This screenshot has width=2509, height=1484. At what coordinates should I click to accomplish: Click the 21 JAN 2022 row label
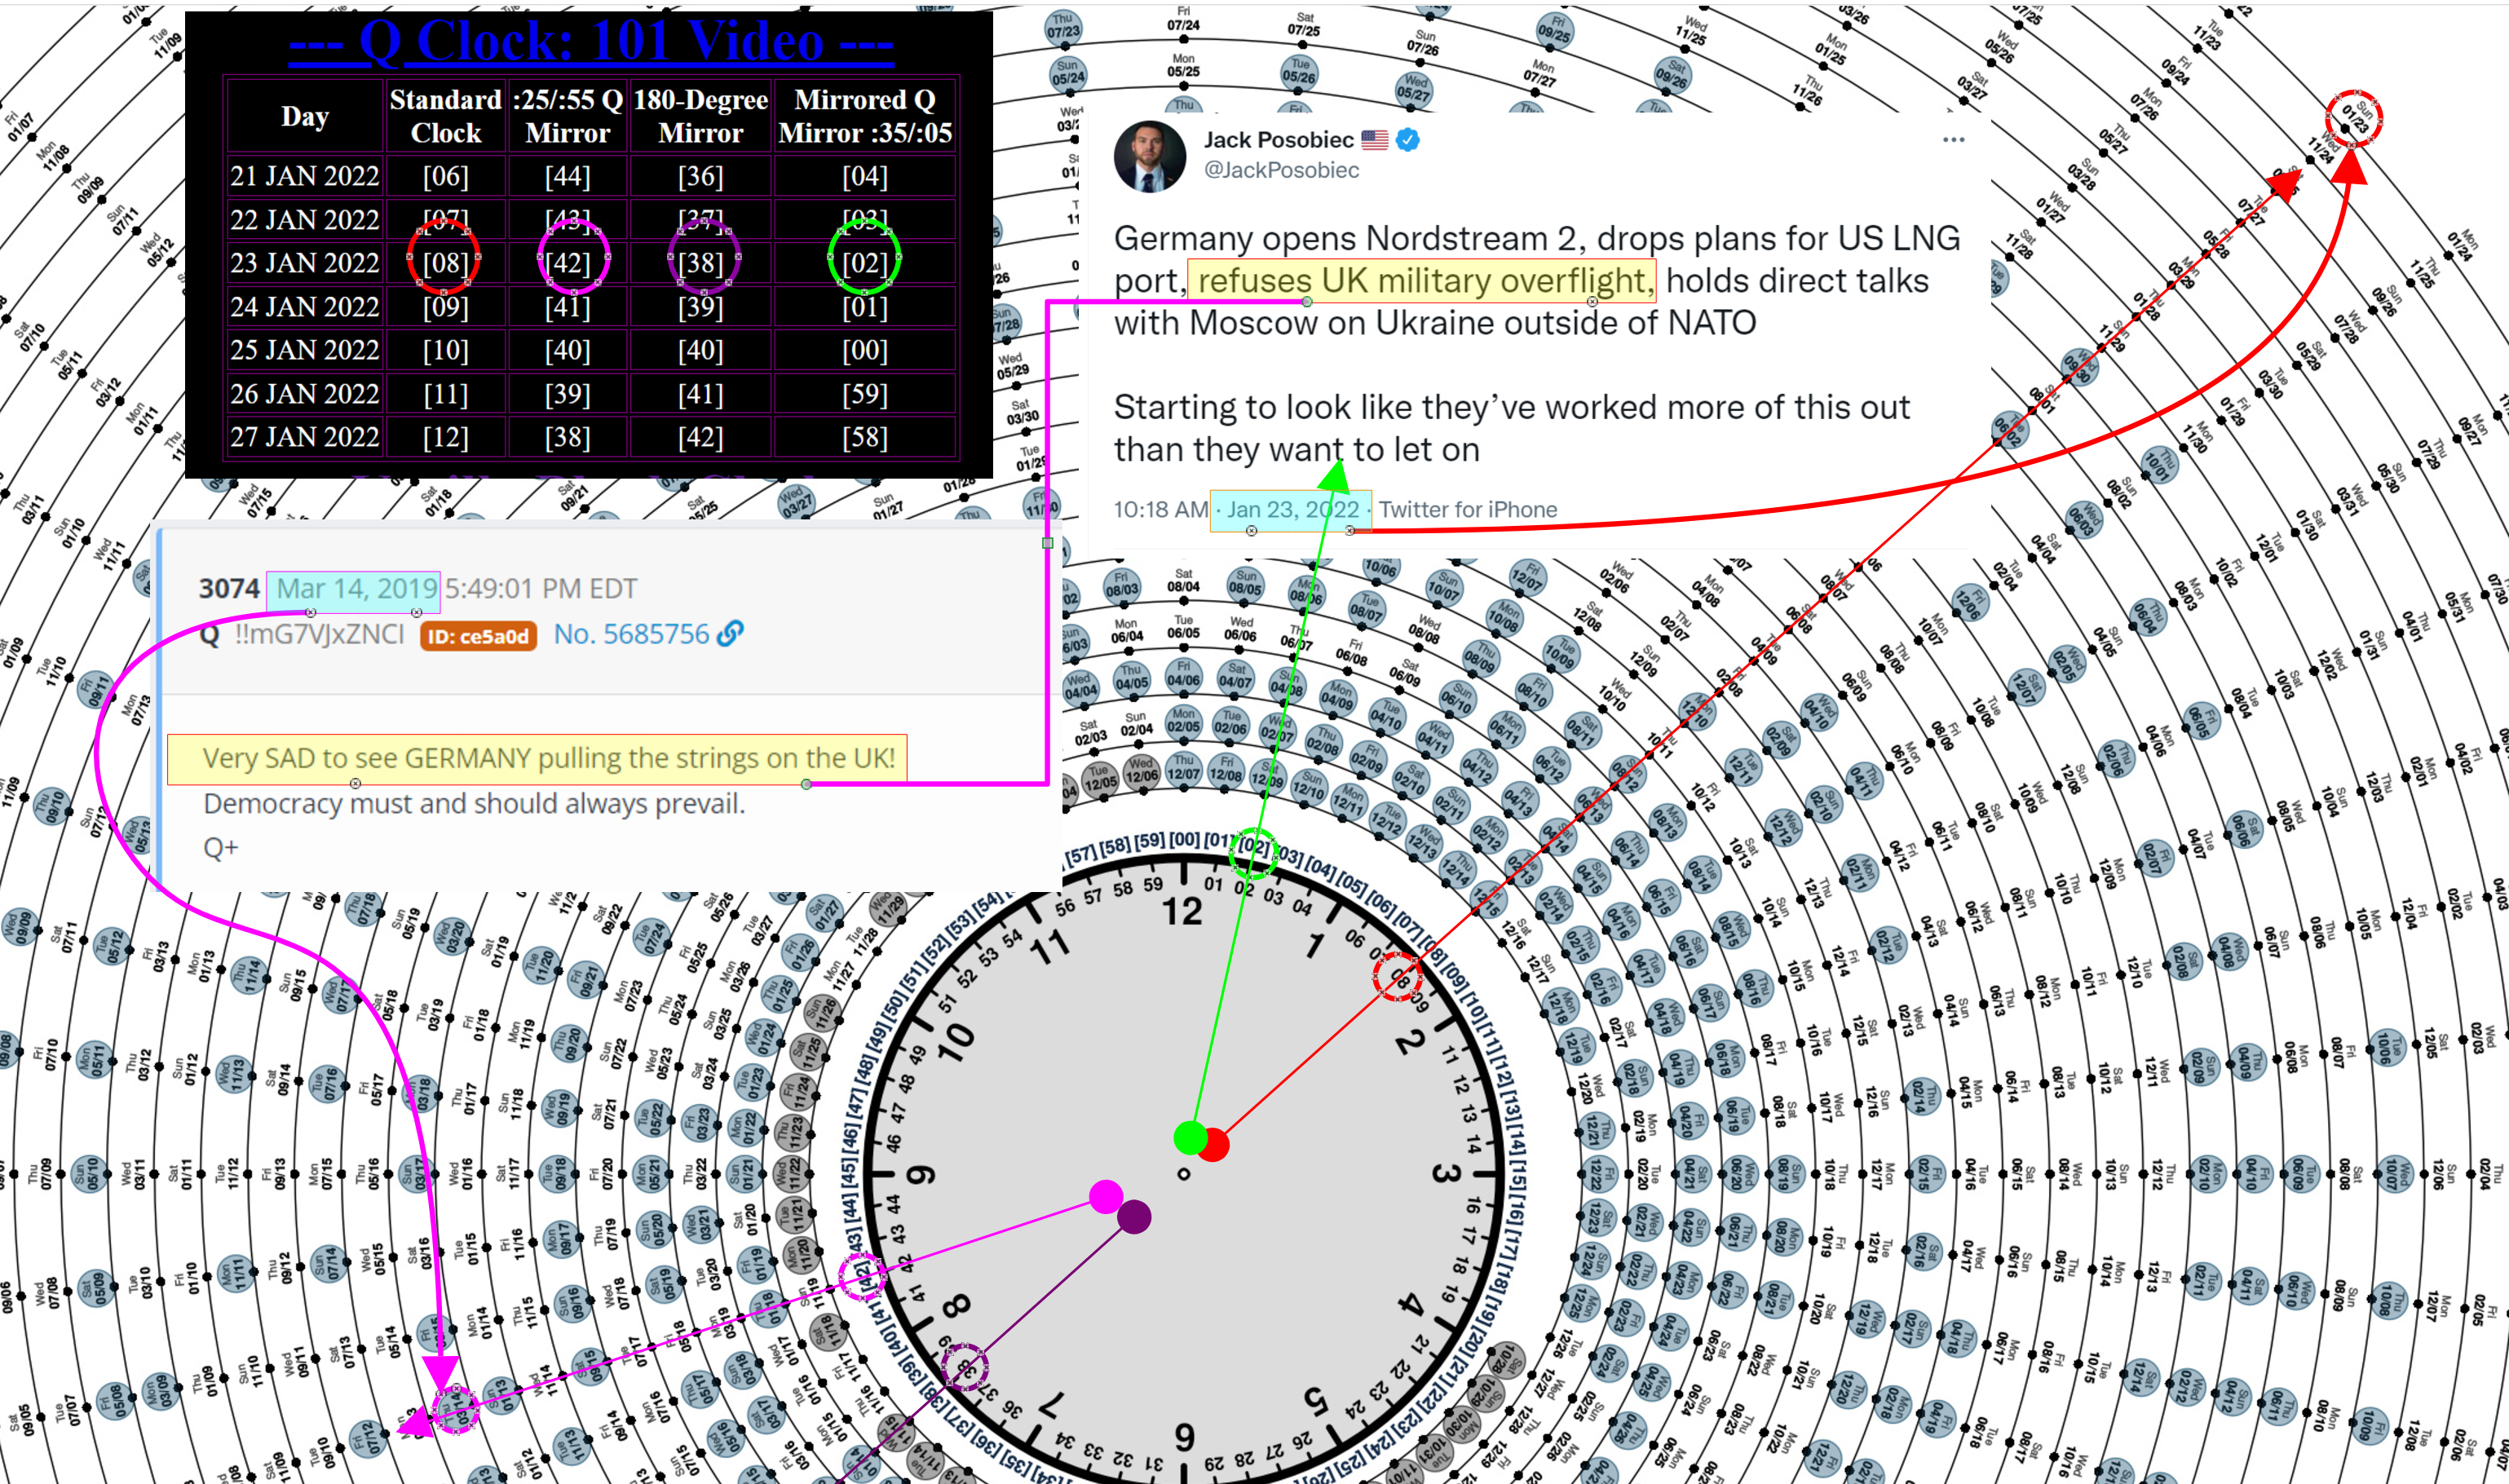(x=304, y=176)
